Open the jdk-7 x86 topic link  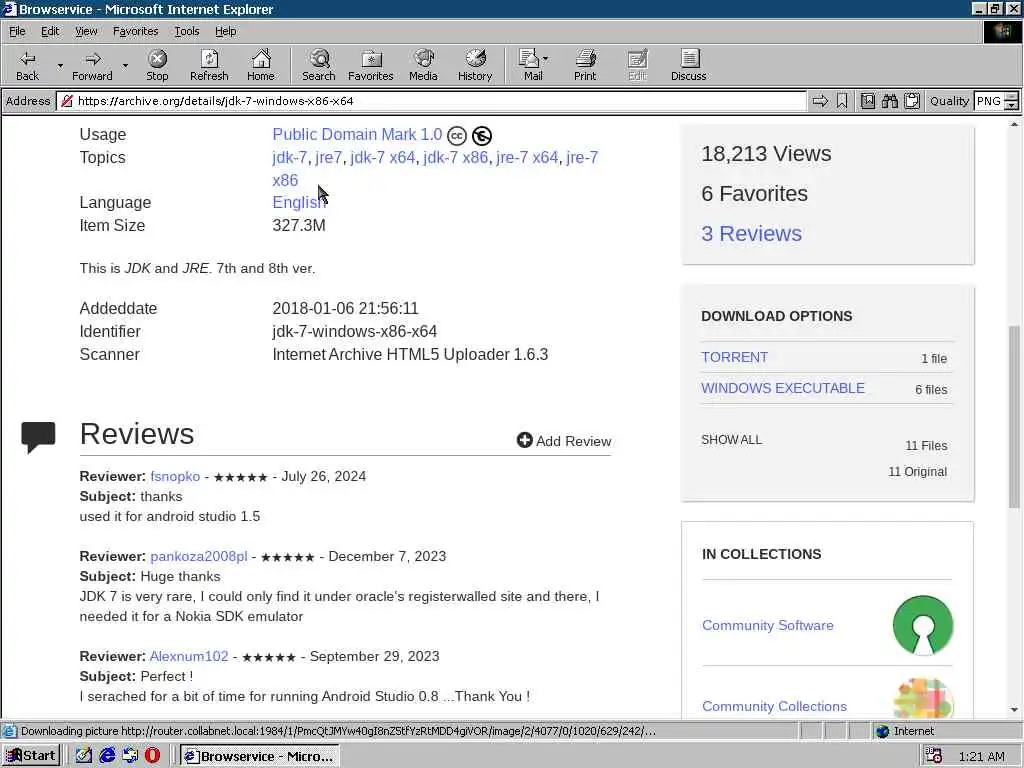pos(456,157)
